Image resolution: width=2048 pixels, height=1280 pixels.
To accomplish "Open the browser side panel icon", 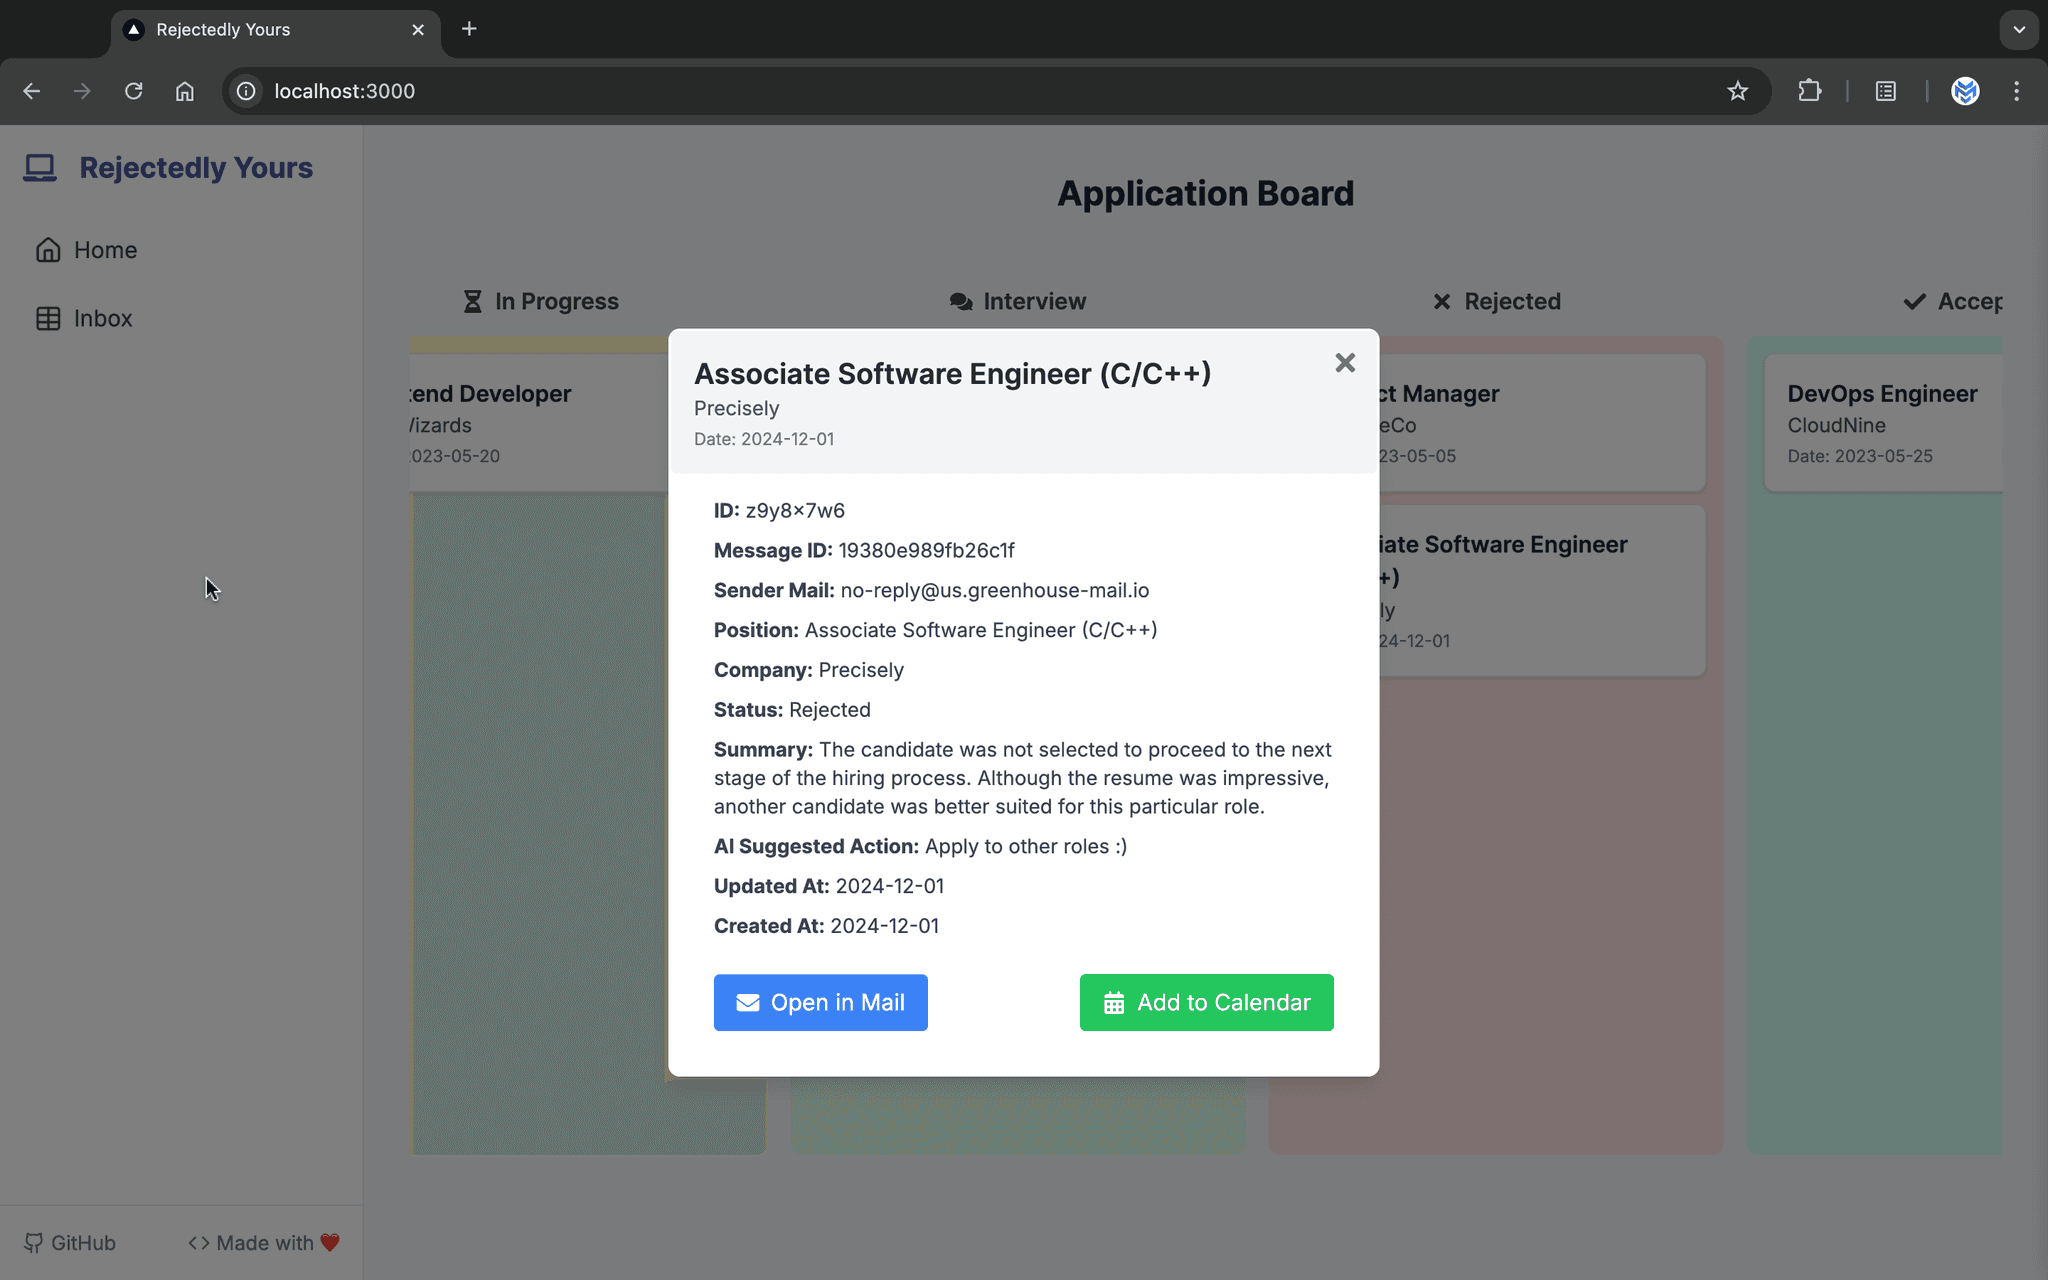I will click(x=1885, y=91).
